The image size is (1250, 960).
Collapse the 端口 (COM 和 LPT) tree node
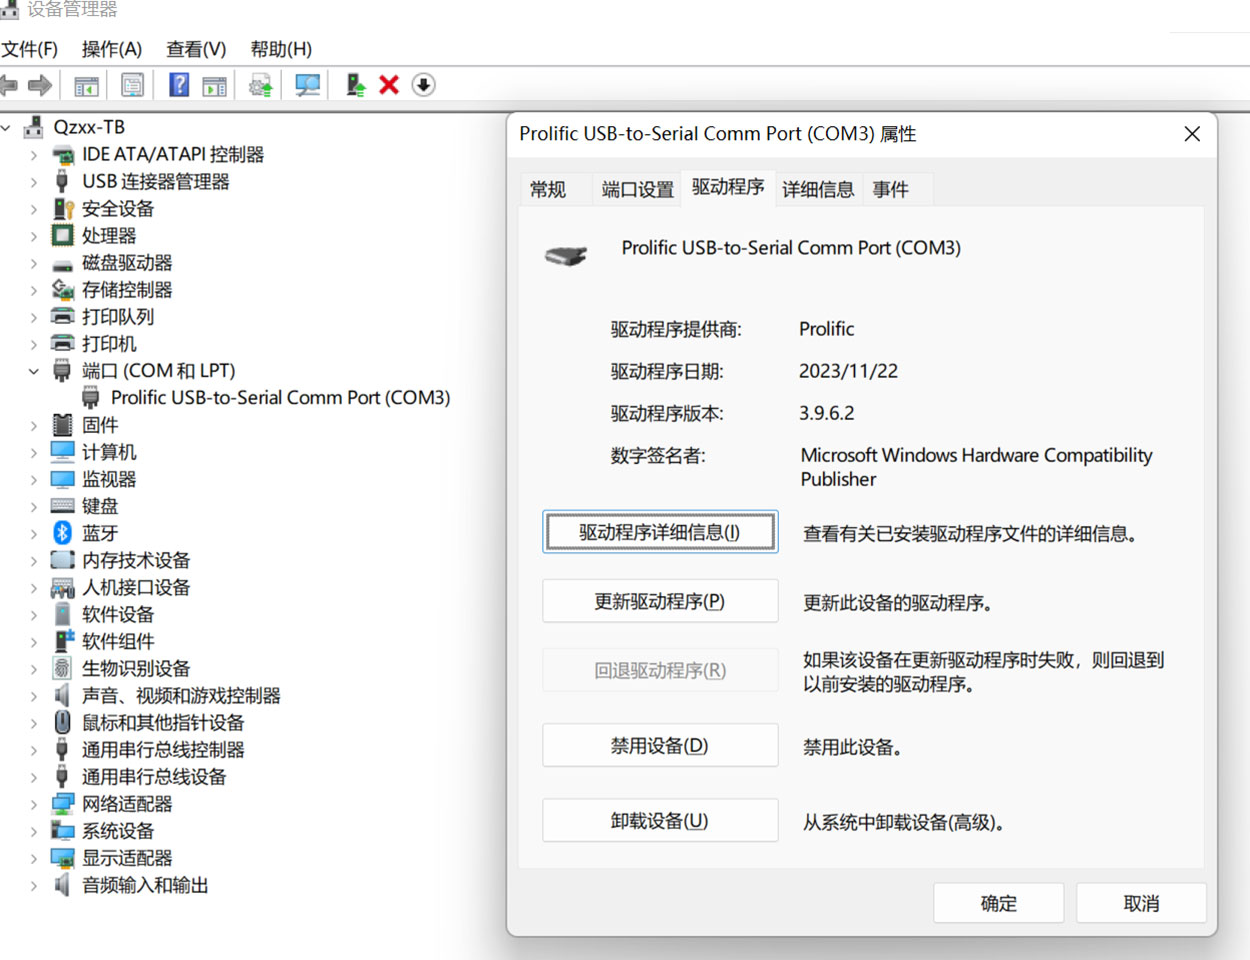pos(35,370)
